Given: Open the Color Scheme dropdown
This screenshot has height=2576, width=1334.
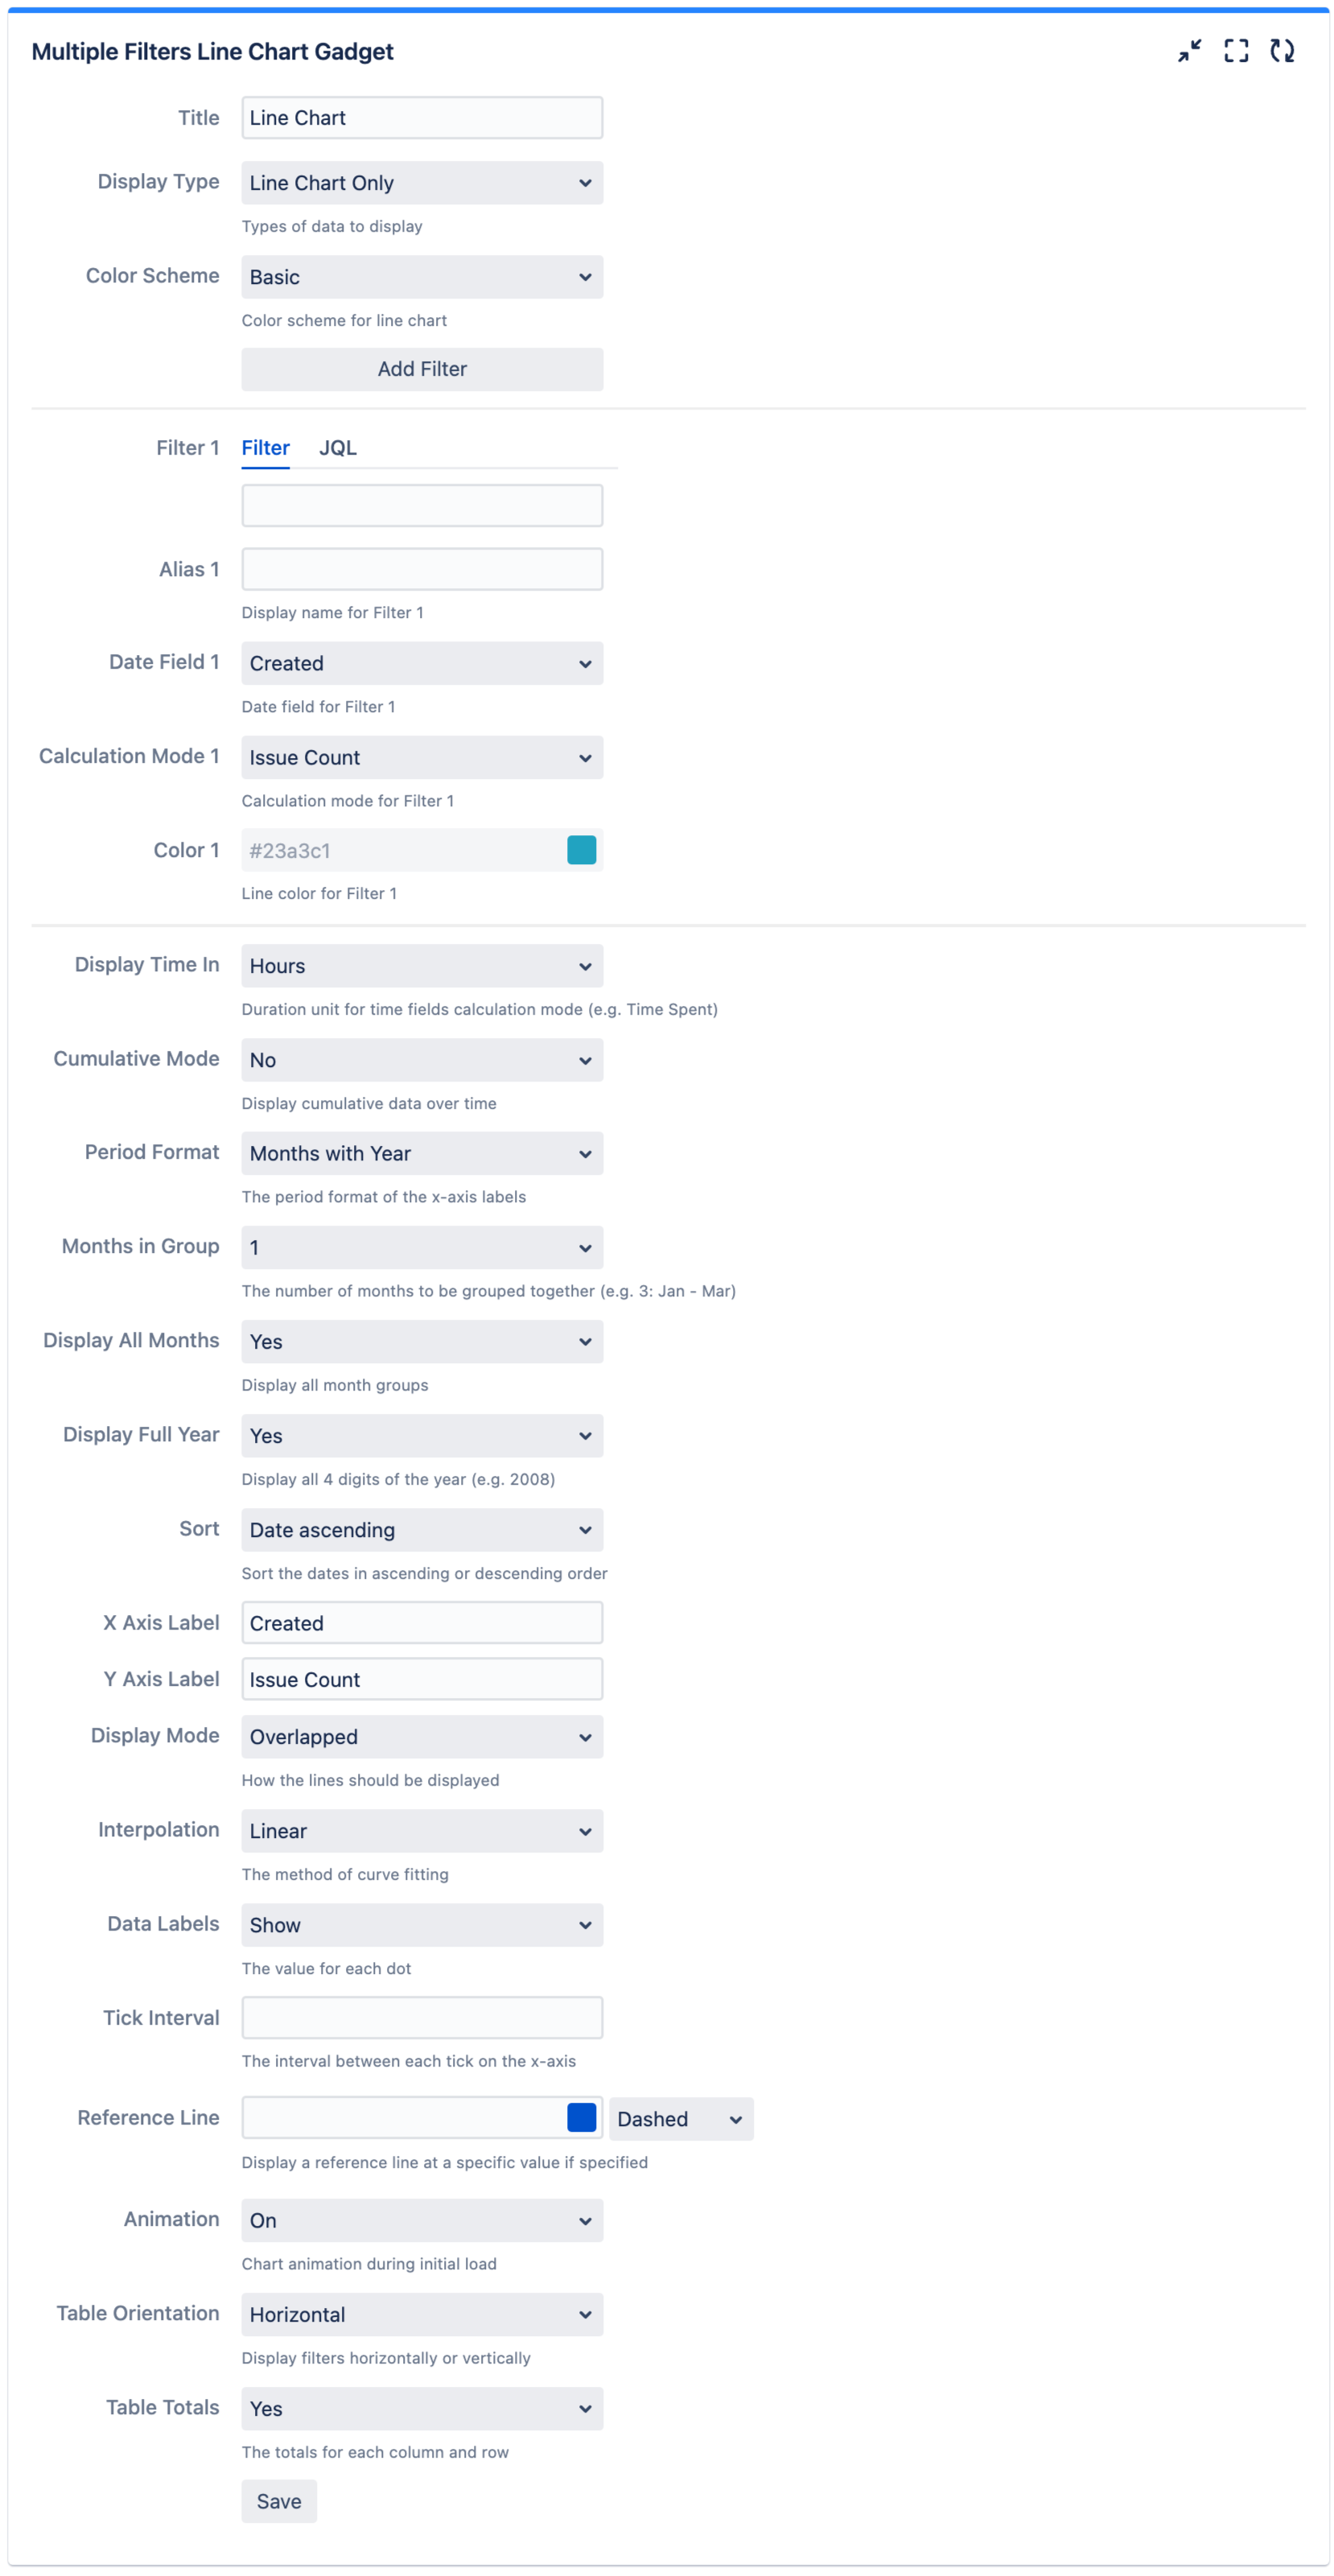Looking at the screenshot, I should click(x=421, y=276).
